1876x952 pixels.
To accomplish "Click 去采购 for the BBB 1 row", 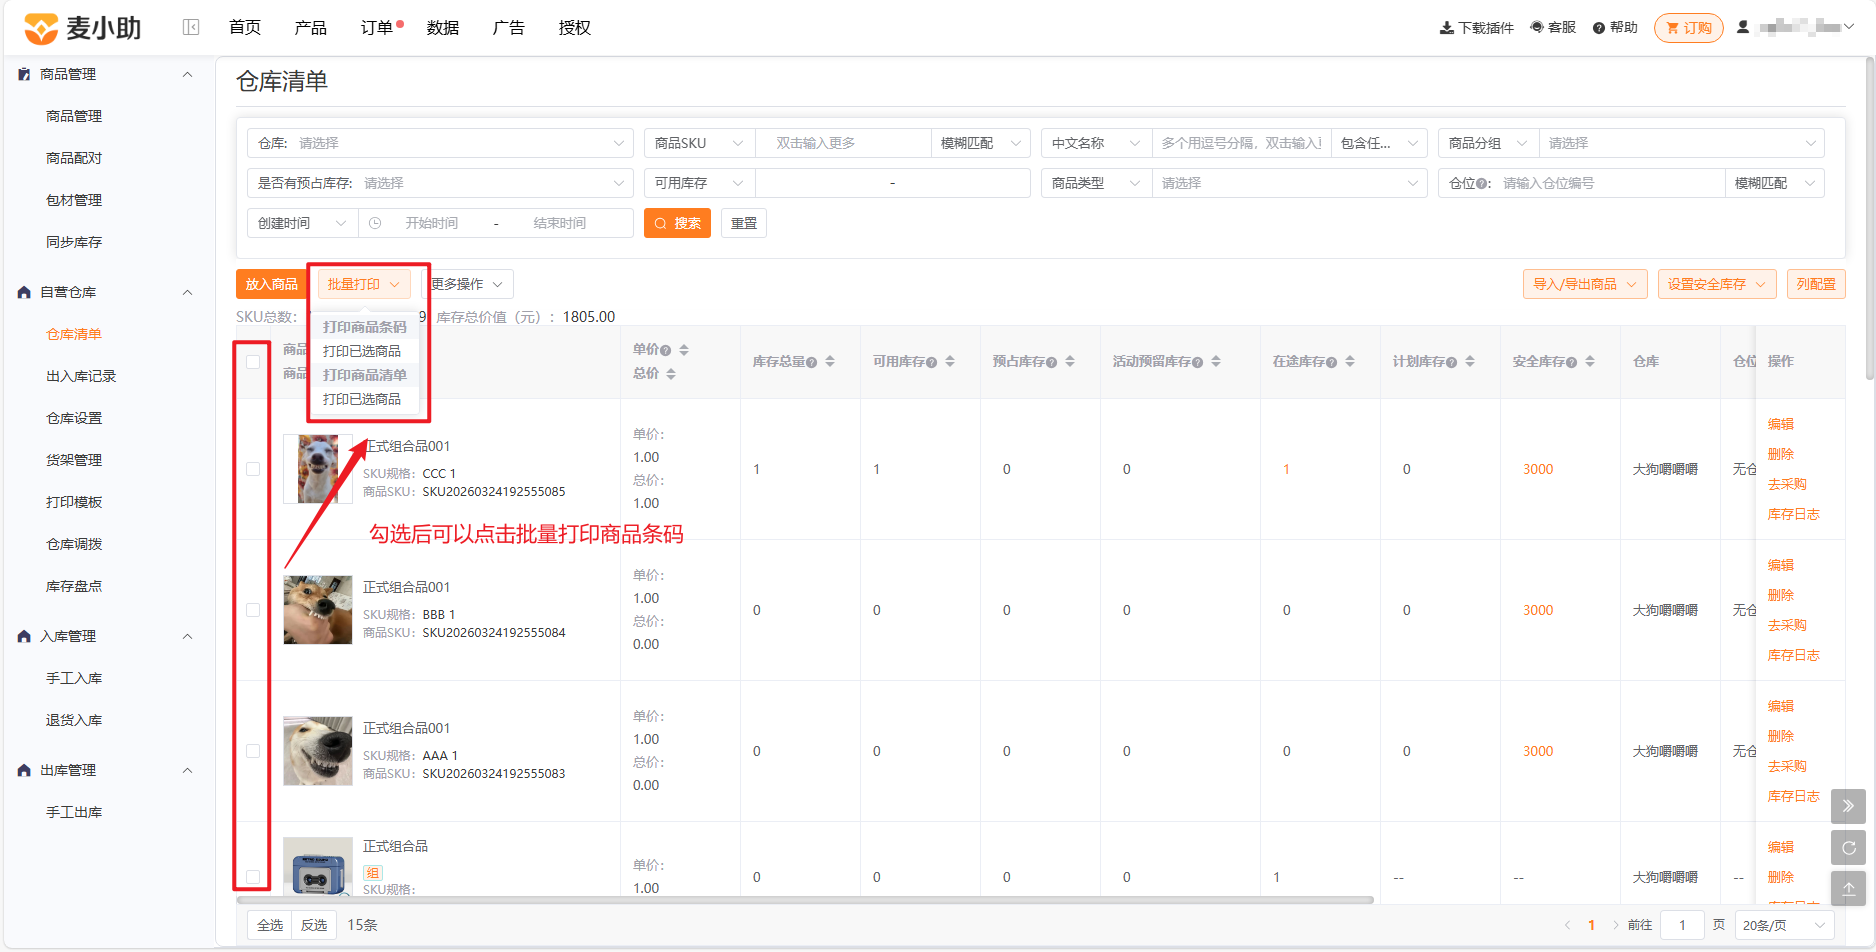I will [x=1787, y=625].
